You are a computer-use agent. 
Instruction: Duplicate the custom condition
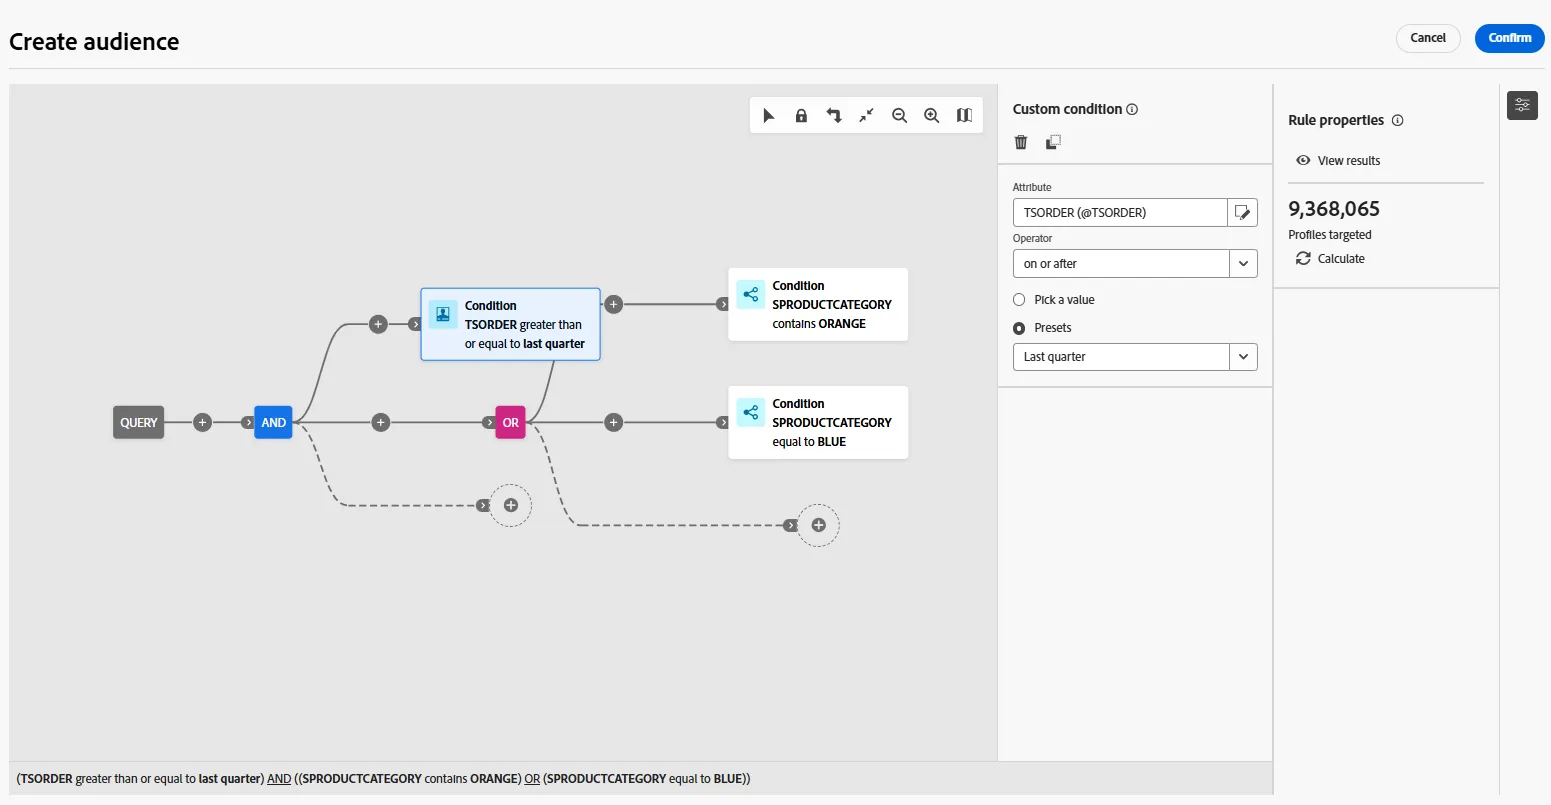click(x=1053, y=142)
